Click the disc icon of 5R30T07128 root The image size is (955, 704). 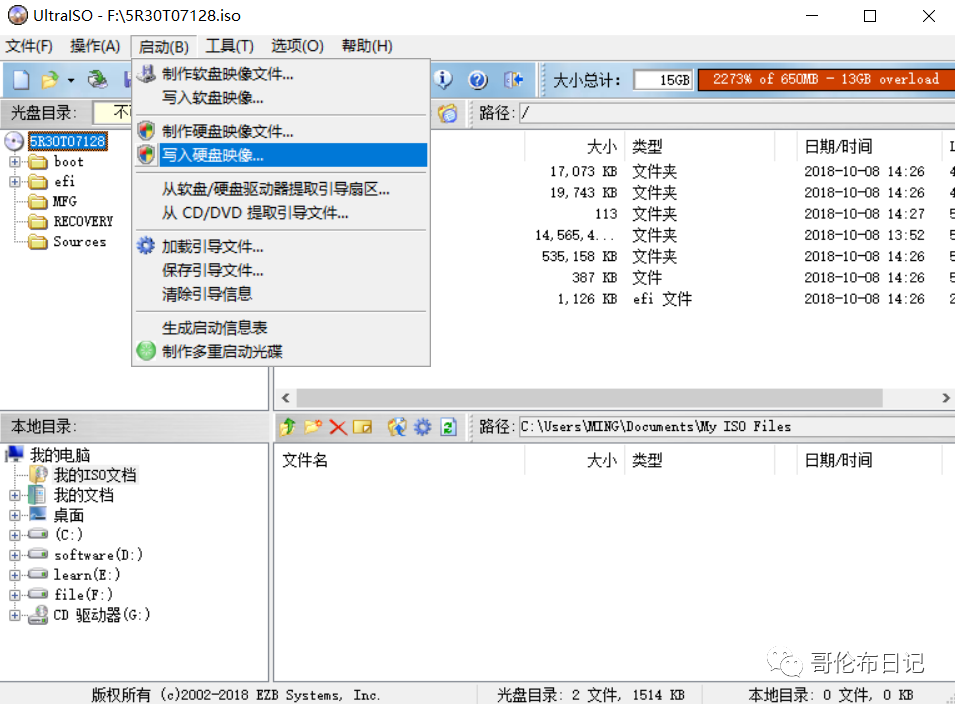coord(14,141)
